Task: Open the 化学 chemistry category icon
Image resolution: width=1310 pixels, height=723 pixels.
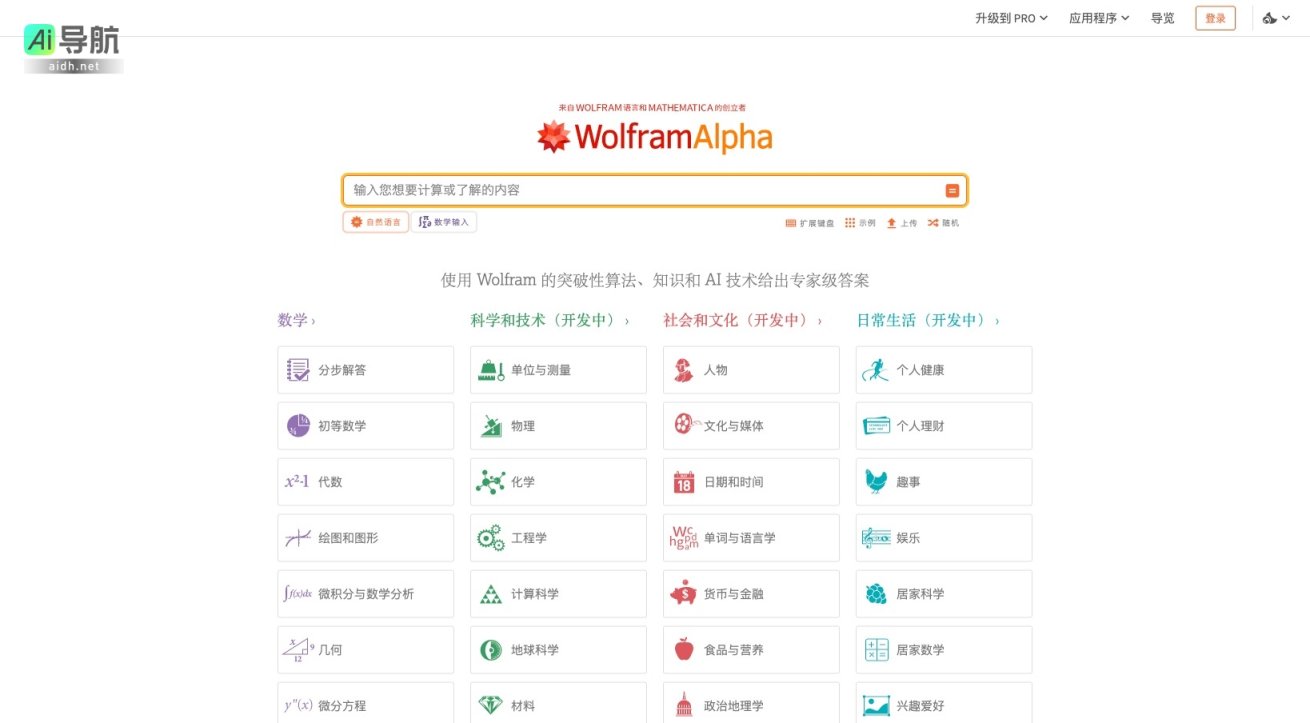Action: point(492,481)
